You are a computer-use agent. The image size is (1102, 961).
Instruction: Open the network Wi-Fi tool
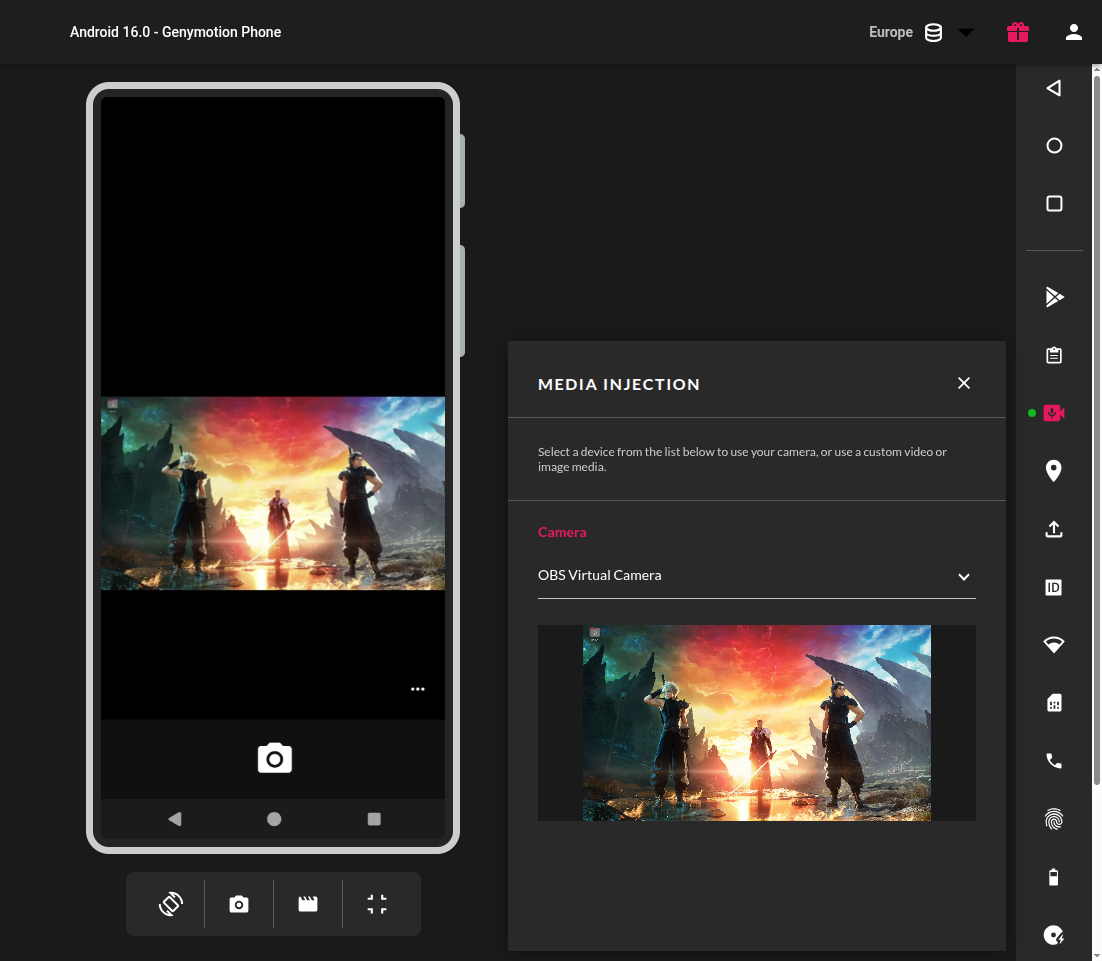(1054, 645)
